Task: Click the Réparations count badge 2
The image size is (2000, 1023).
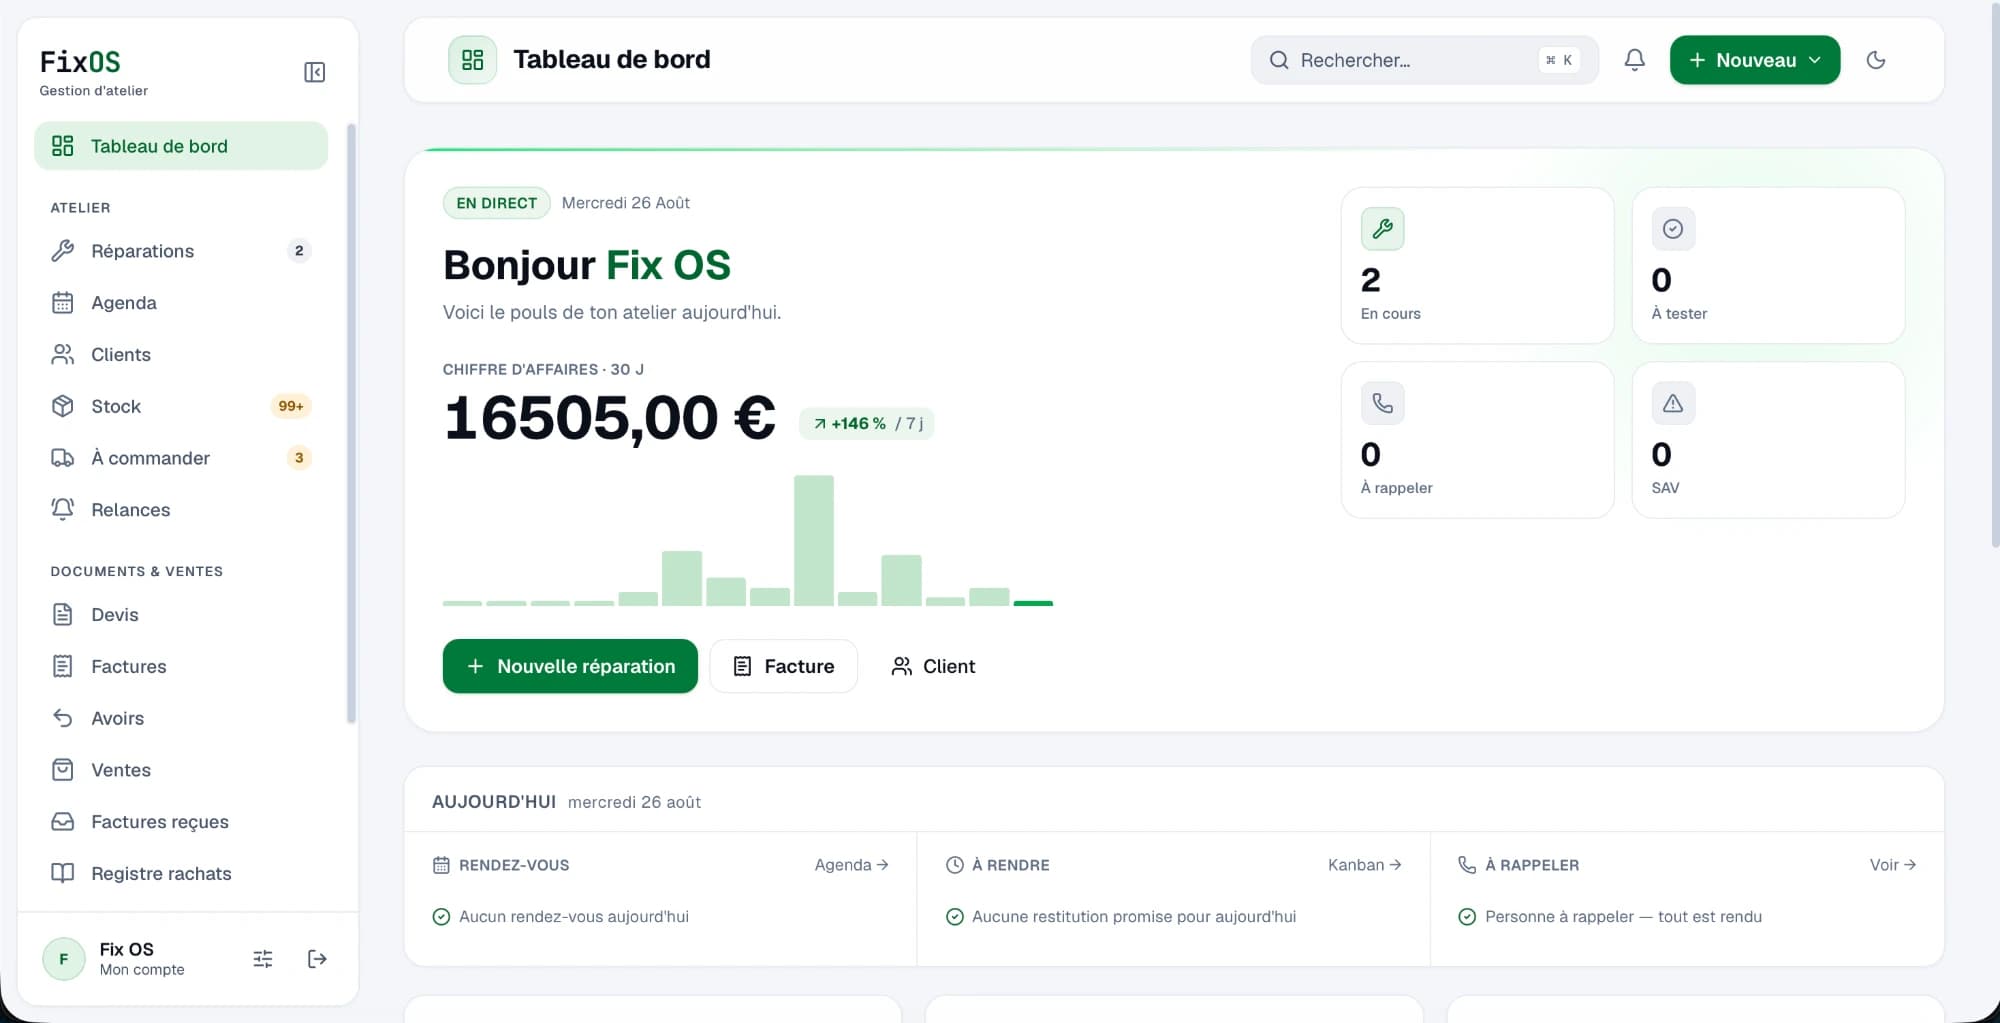Action: [x=298, y=251]
